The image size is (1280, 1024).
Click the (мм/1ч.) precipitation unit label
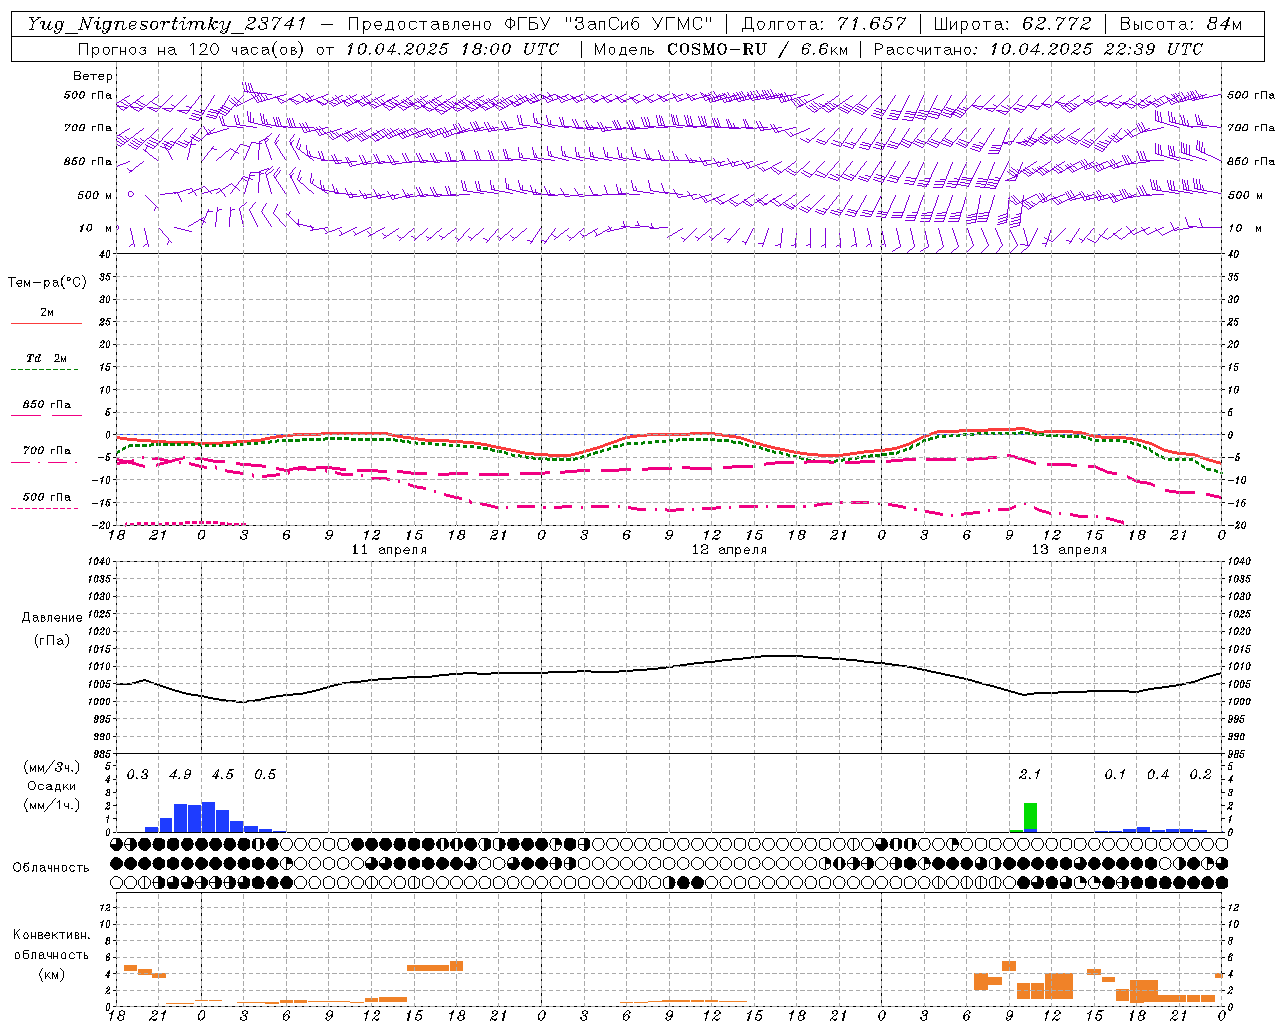click(52, 804)
